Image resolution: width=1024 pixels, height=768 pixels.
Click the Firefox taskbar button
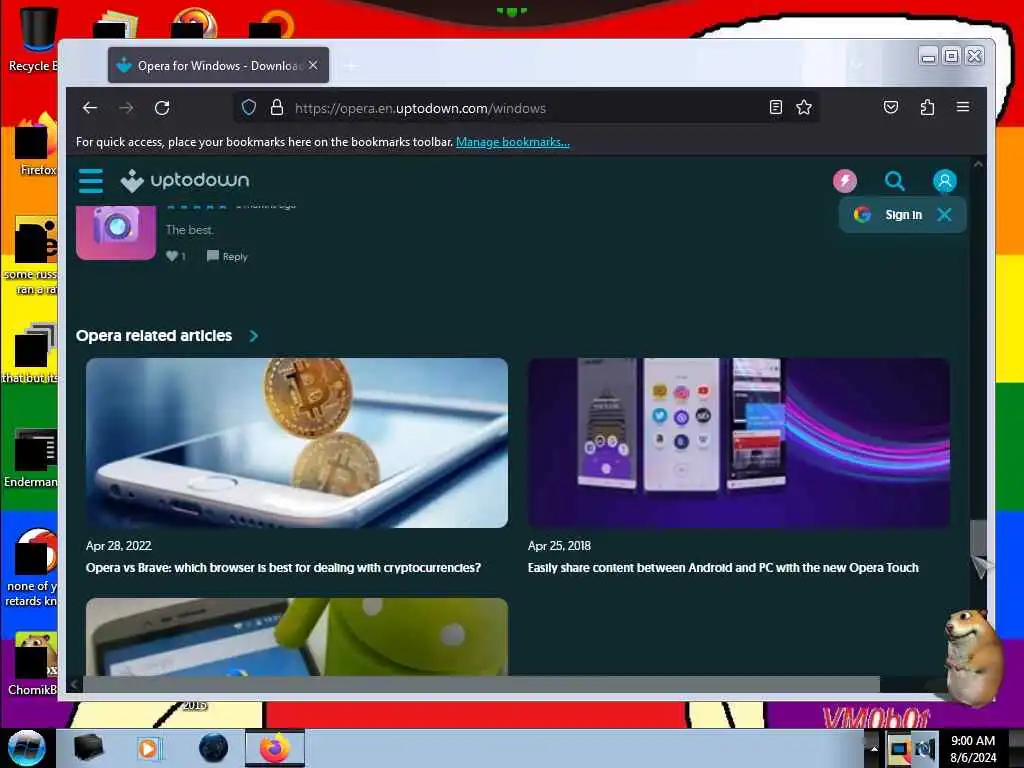[x=275, y=748]
